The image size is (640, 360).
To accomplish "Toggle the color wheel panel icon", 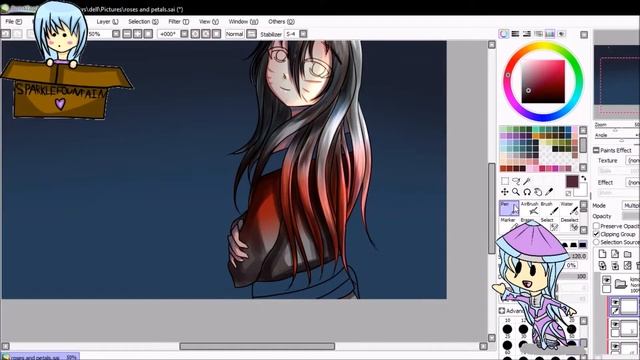I will [x=504, y=34].
